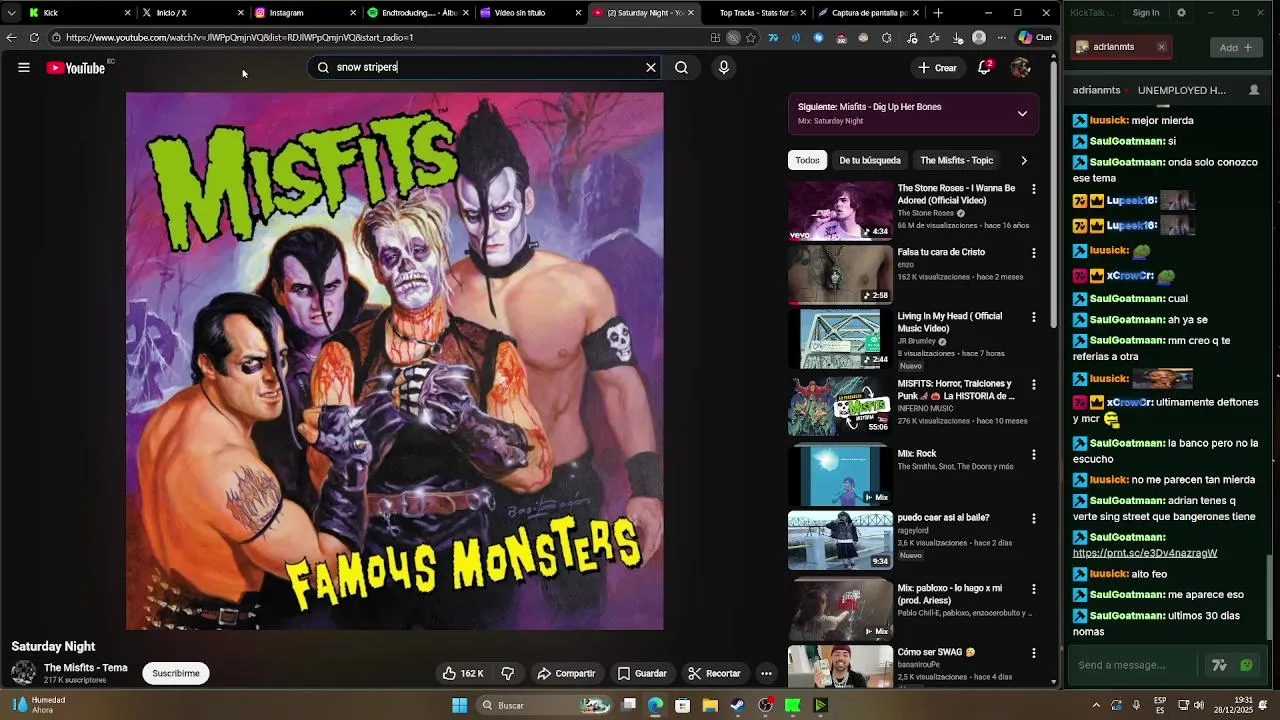This screenshot has width=1280, height=720.
Task: Open the tab actions menu chevron
Action: [11, 13]
